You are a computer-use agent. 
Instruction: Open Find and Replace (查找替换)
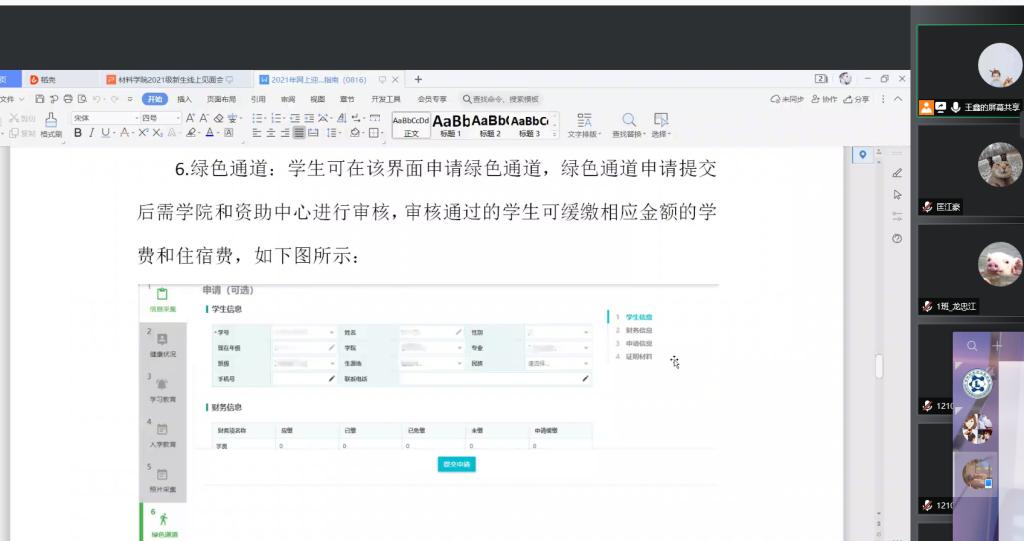pyautogui.click(x=629, y=124)
